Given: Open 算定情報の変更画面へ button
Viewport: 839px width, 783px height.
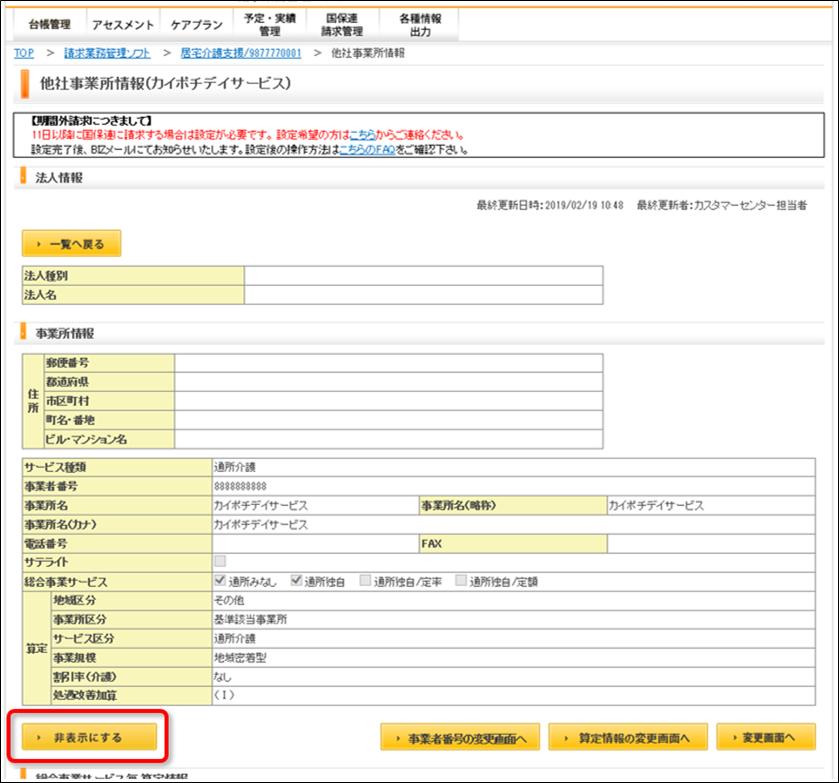Looking at the screenshot, I should (628, 738).
